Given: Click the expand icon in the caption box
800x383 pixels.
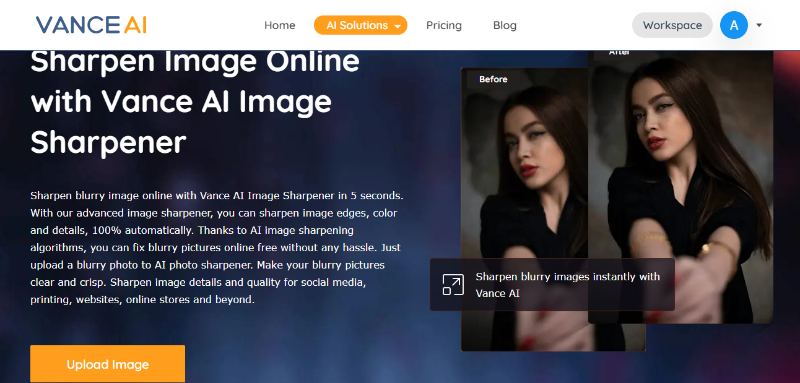Looking at the screenshot, I should (x=453, y=285).
